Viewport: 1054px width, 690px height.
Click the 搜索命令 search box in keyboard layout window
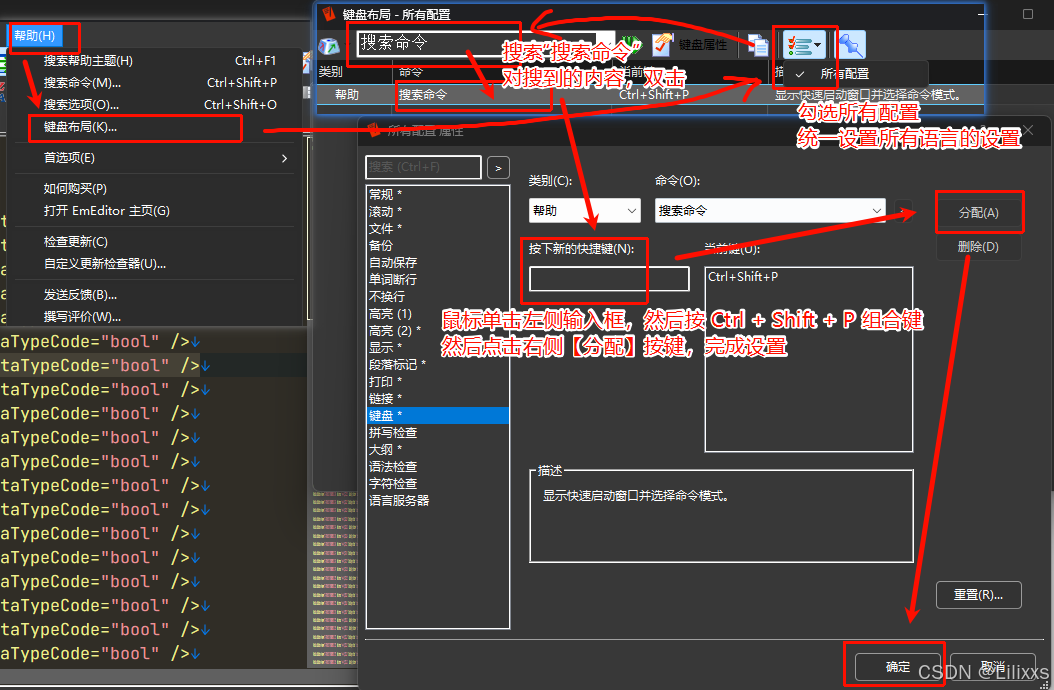pyautogui.click(x=476, y=44)
